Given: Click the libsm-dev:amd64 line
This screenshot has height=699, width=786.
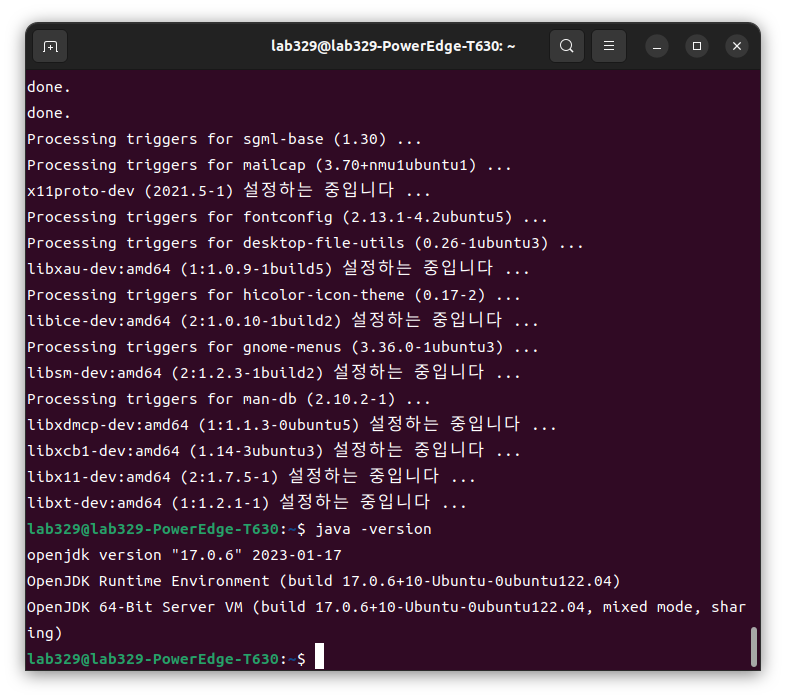Looking at the screenshot, I should tap(274, 373).
